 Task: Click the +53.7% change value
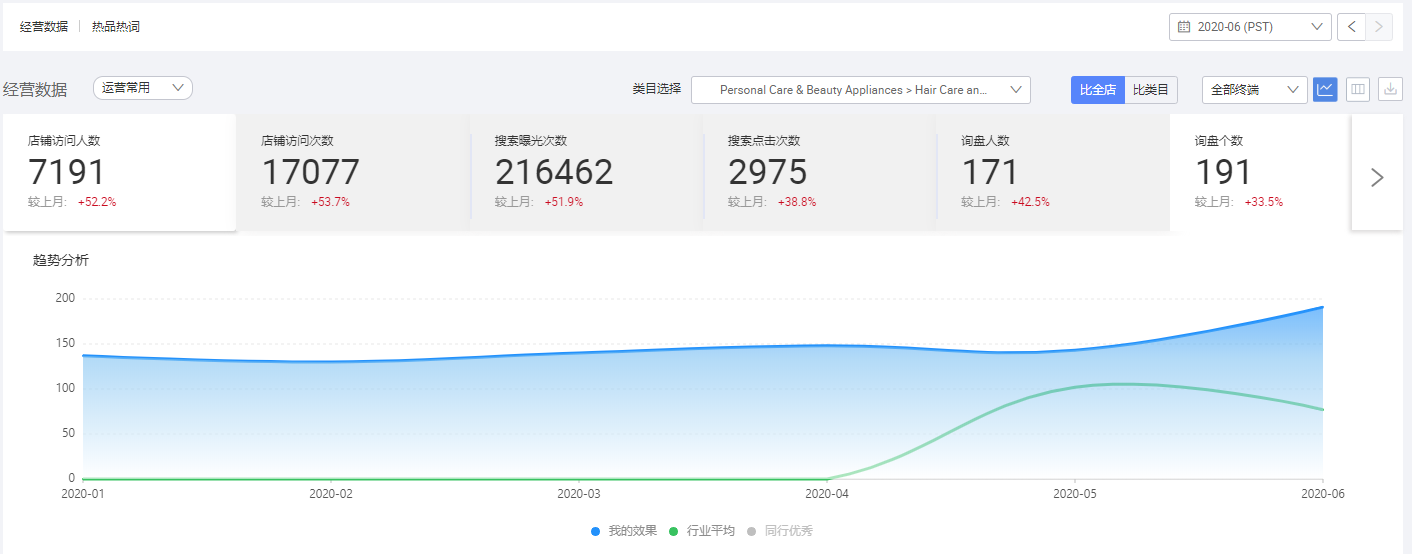pos(330,202)
